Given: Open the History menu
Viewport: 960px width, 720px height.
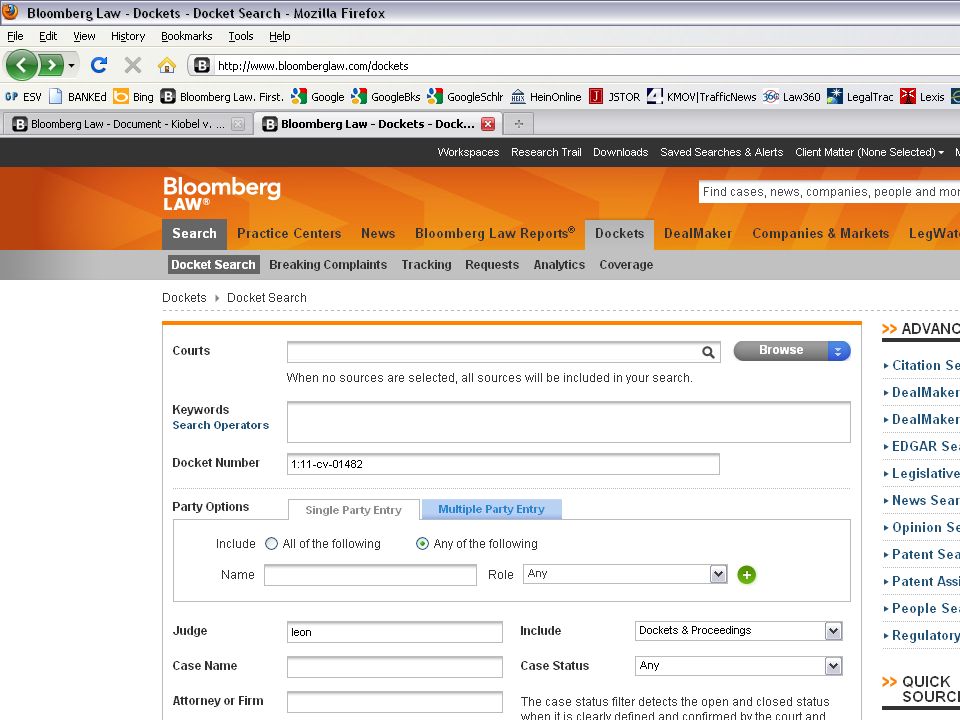Looking at the screenshot, I should pos(128,36).
